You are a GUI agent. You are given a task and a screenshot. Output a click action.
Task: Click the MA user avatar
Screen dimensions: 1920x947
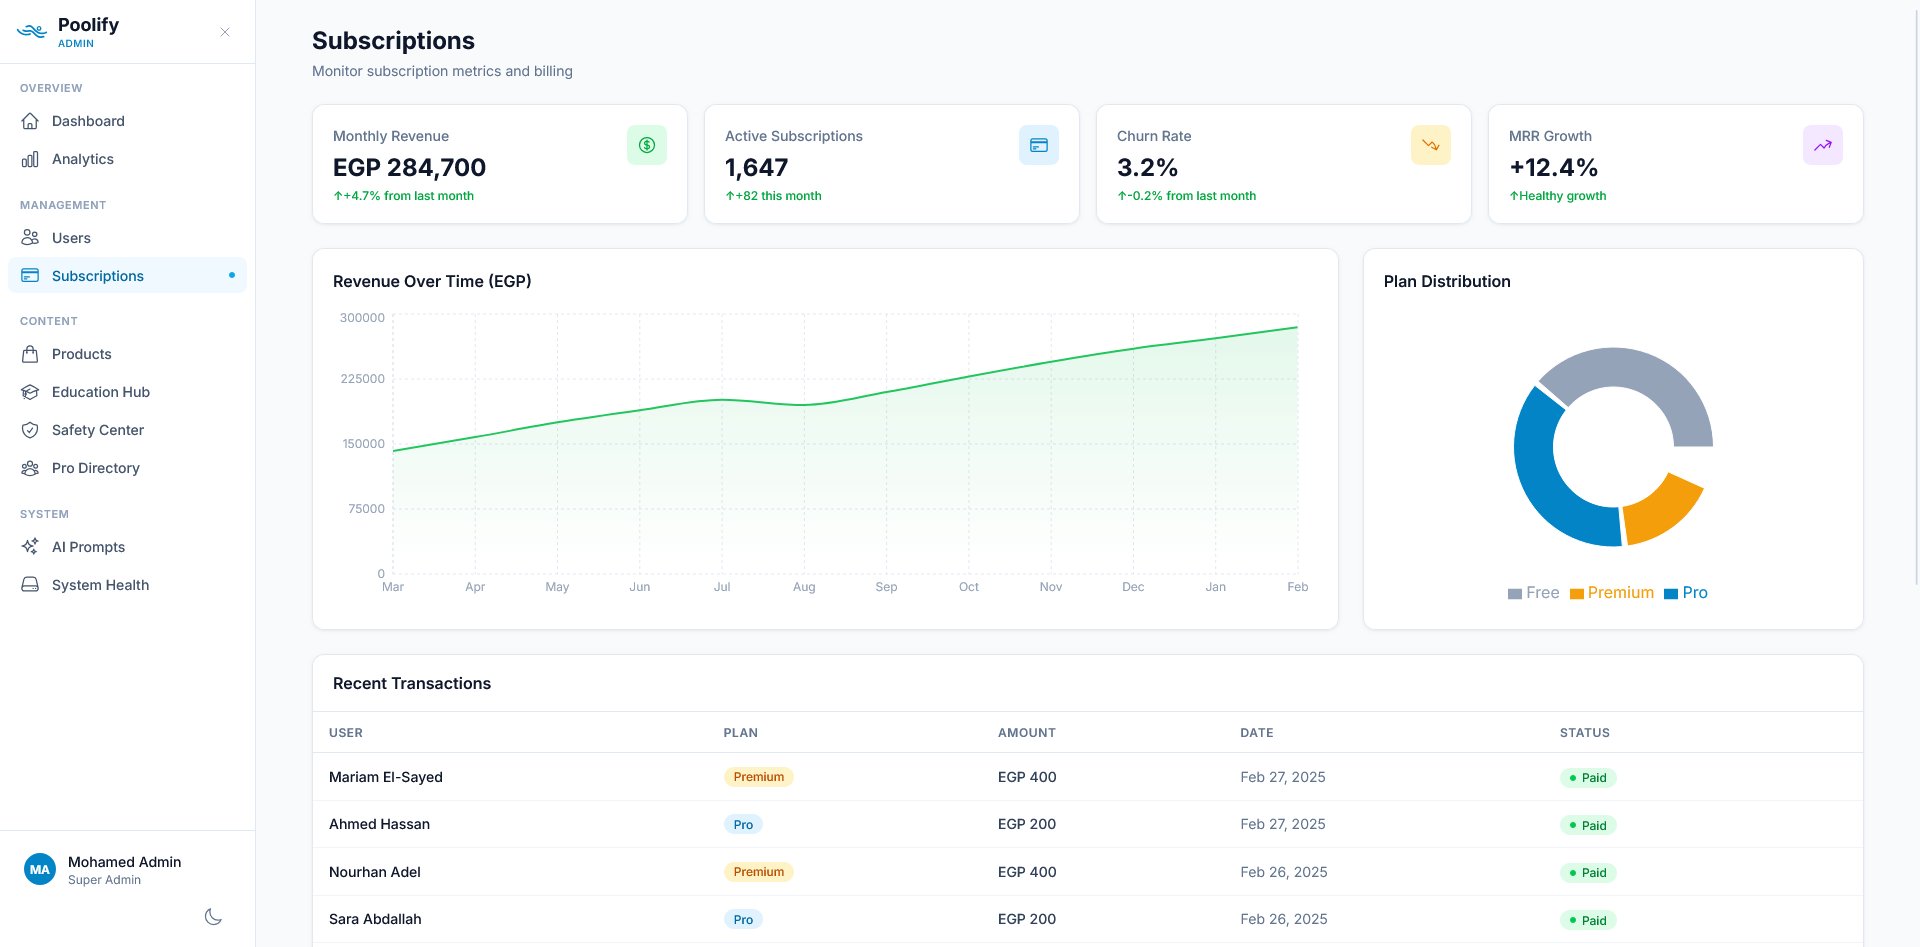[40, 870]
